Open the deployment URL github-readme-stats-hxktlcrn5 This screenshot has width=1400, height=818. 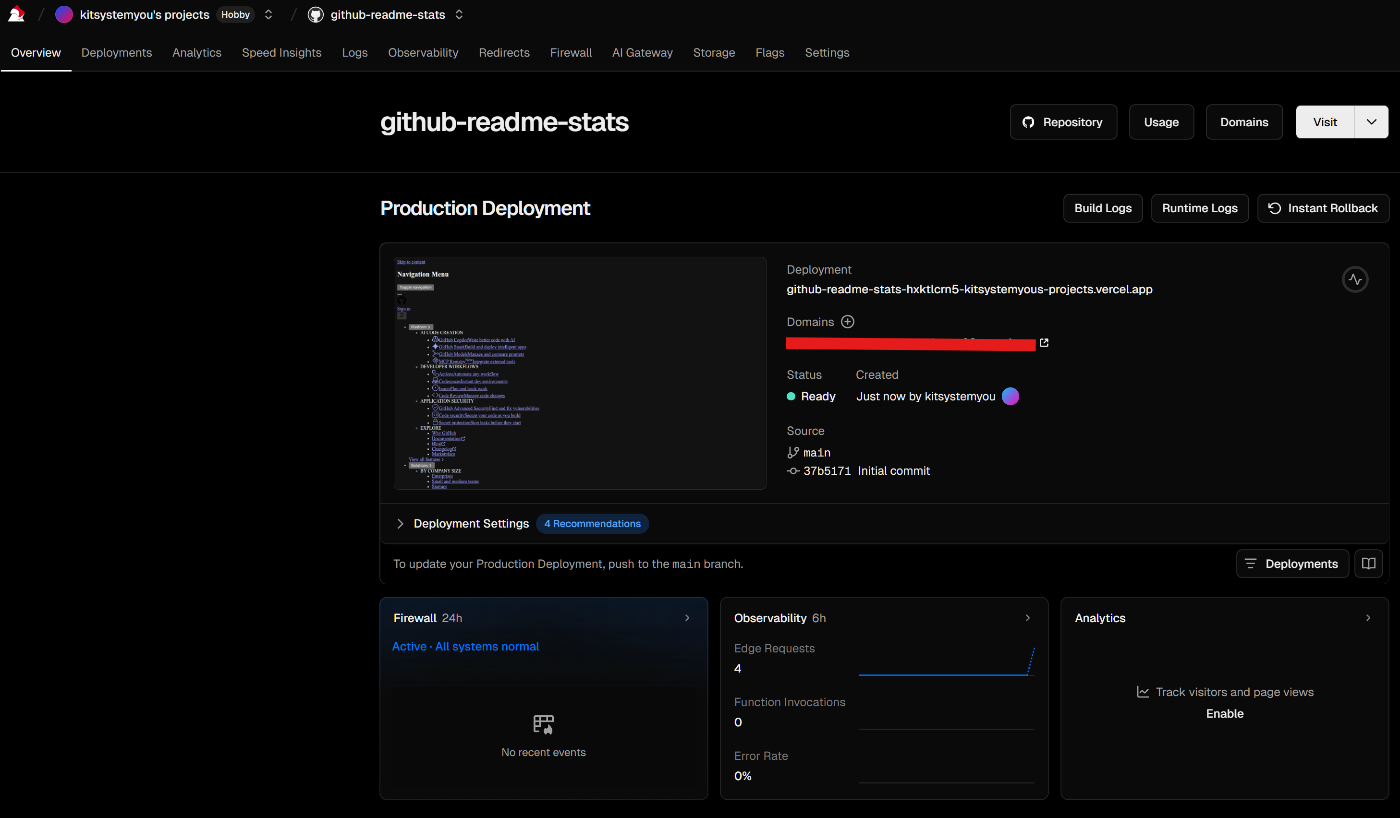(970, 289)
